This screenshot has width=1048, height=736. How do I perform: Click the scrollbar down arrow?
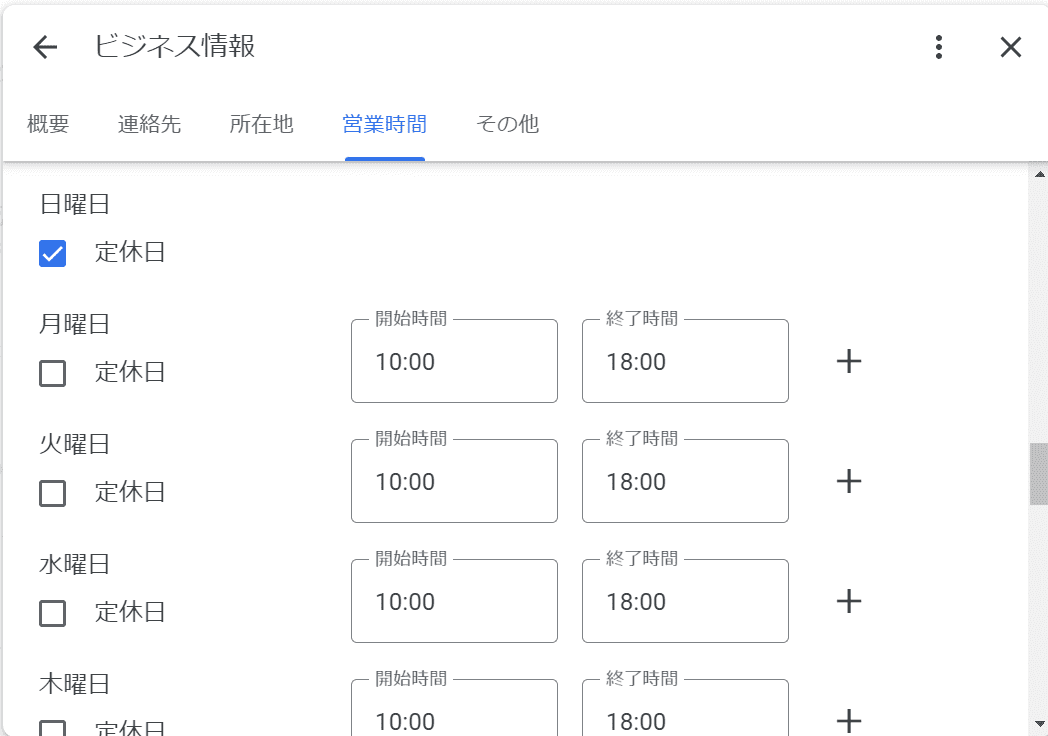point(1039,724)
